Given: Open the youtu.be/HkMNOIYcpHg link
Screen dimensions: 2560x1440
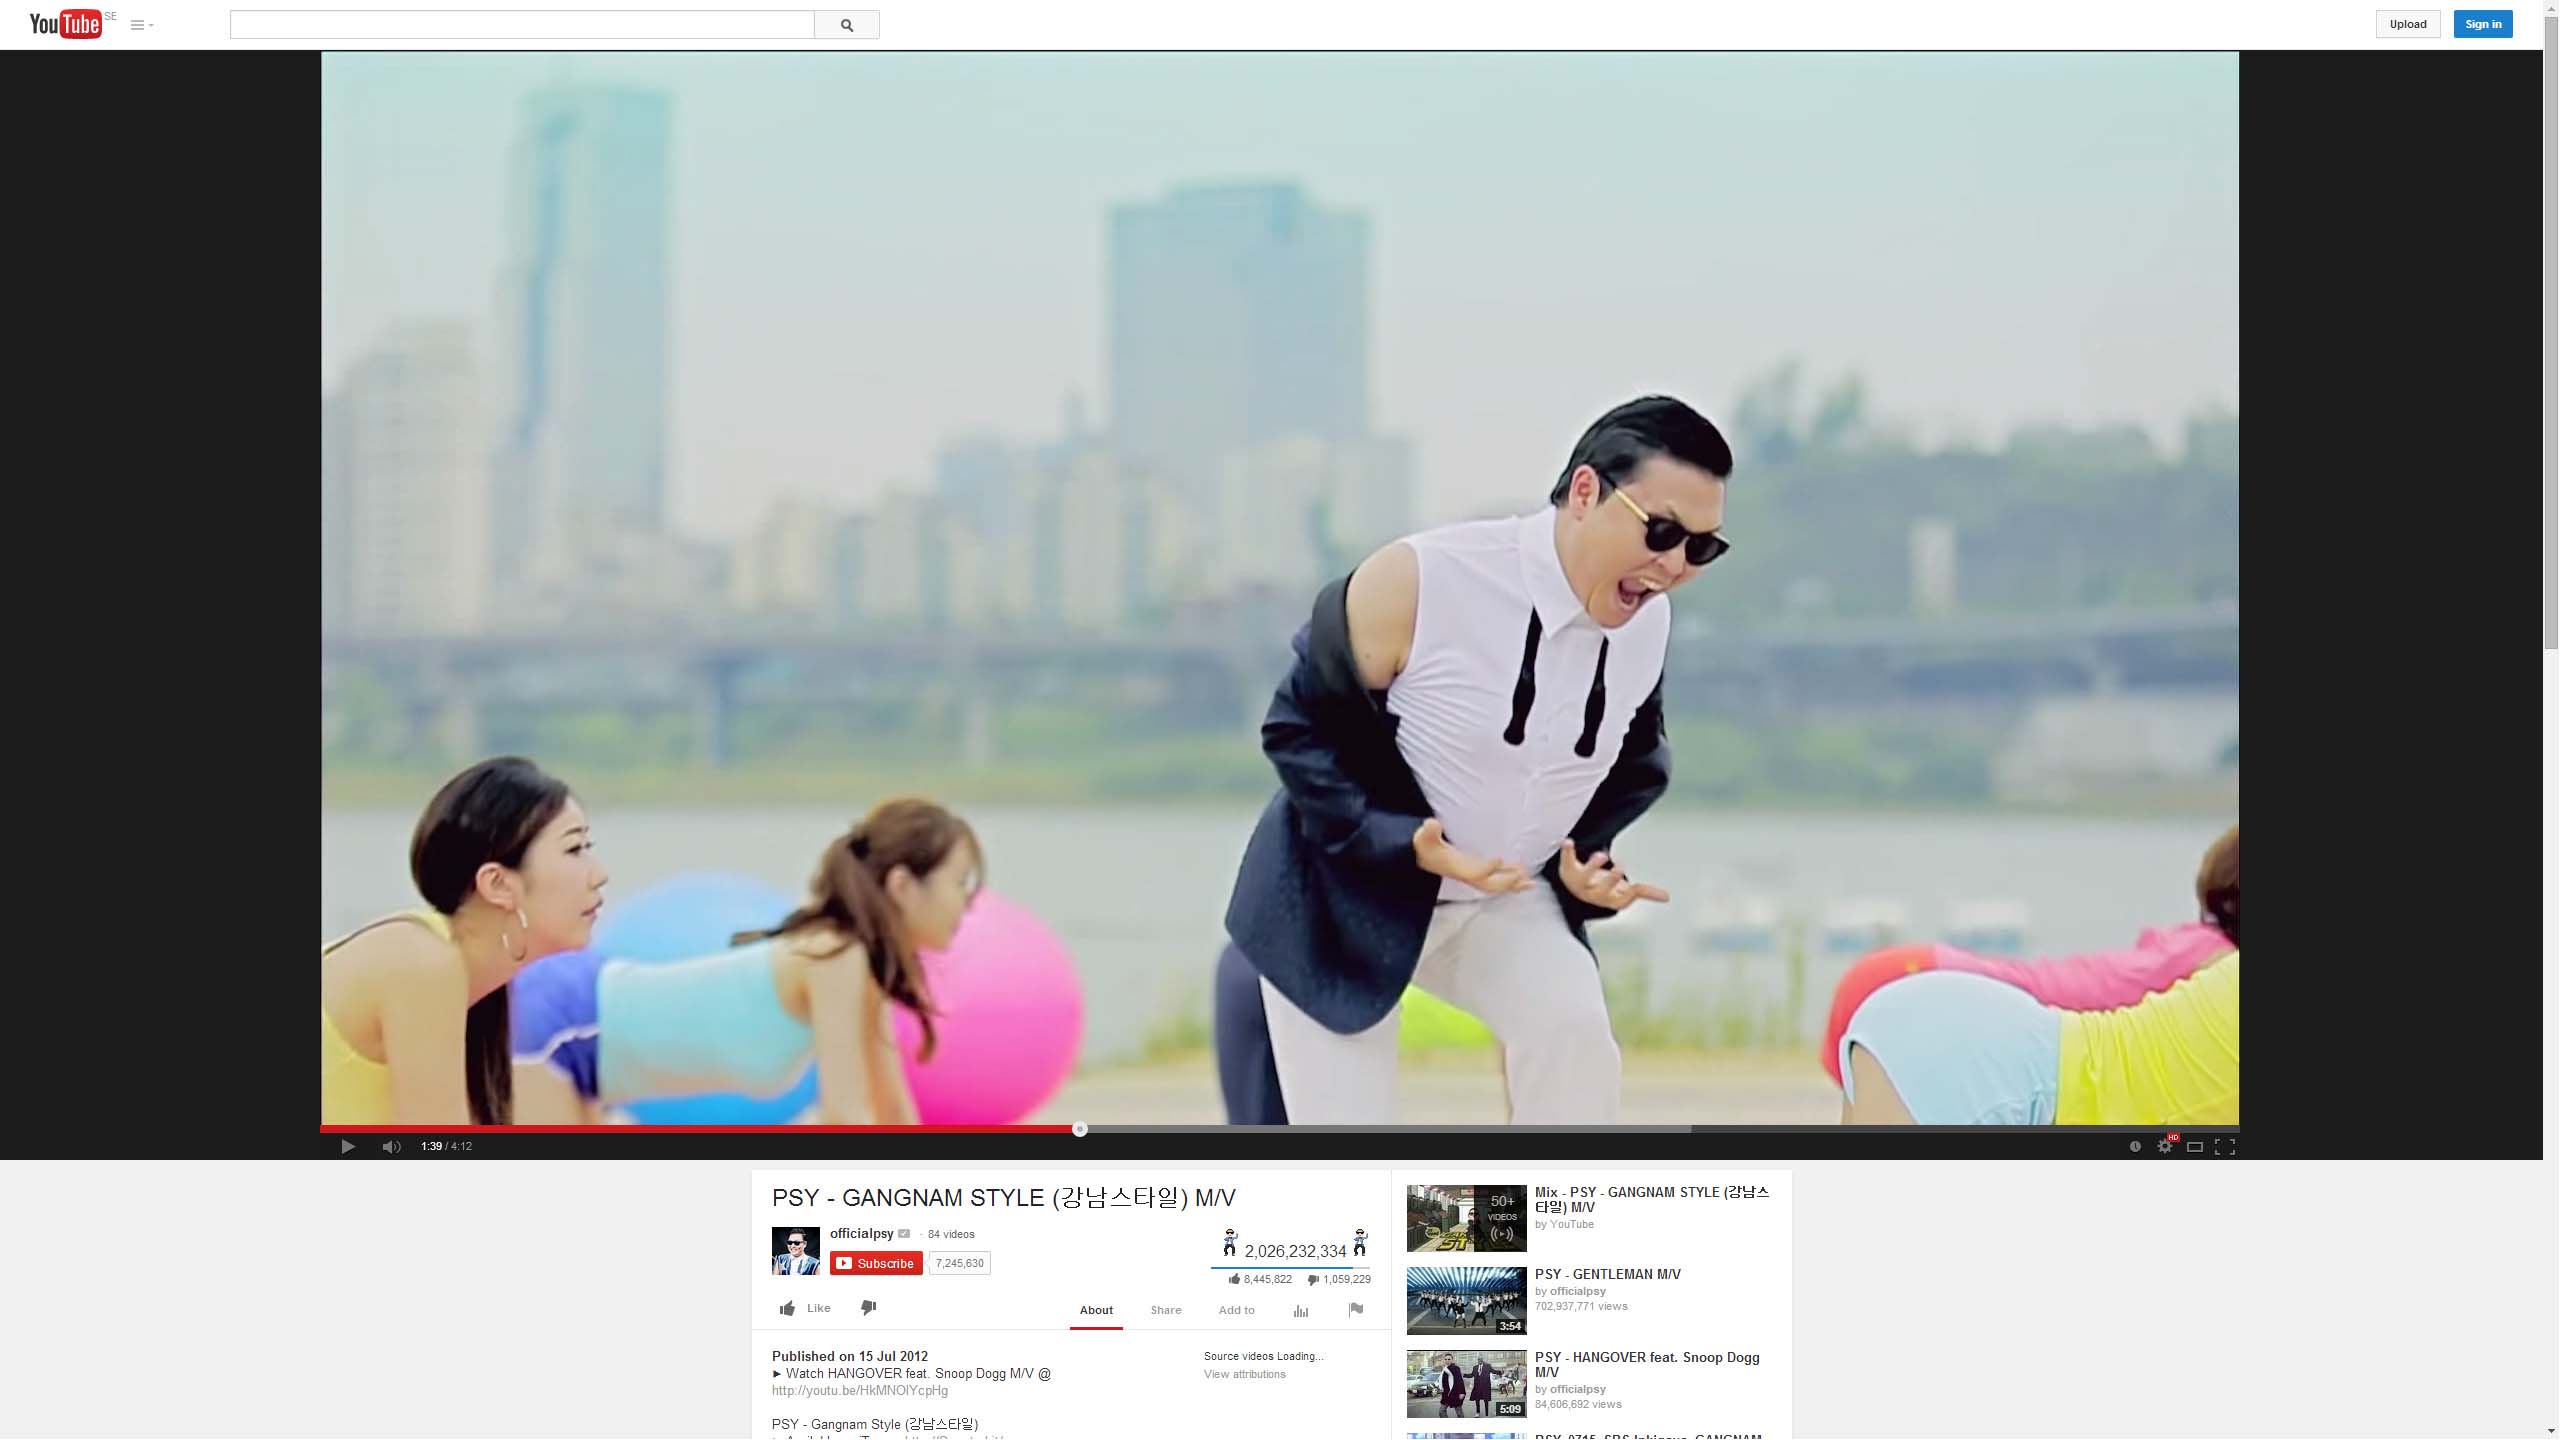Looking at the screenshot, I should pos(860,1391).
